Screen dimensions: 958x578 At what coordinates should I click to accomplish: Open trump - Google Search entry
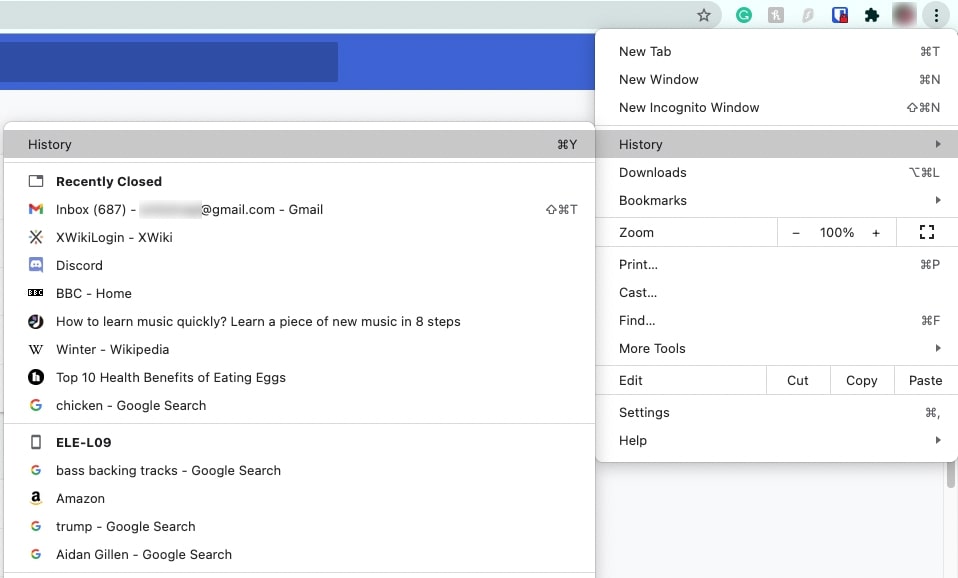(299, 526)
